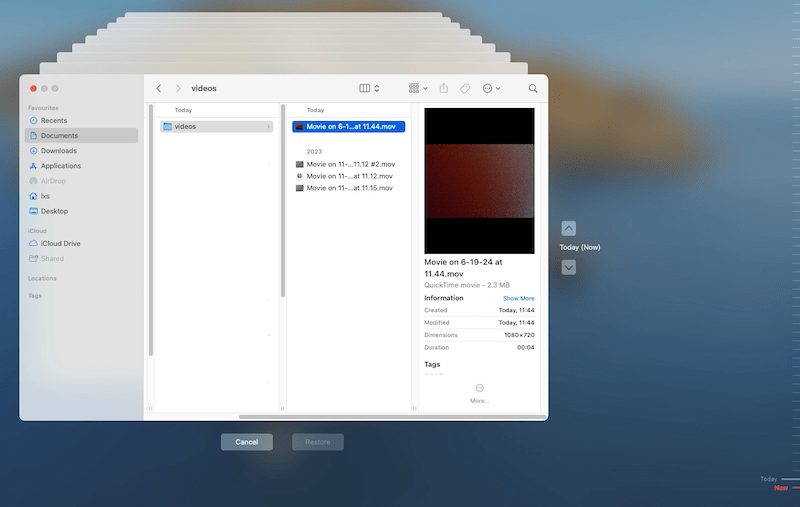This screenshot has width=800, height=507.
Task: Select Downloads in the sidebar
Action: (x=58, y=150)
